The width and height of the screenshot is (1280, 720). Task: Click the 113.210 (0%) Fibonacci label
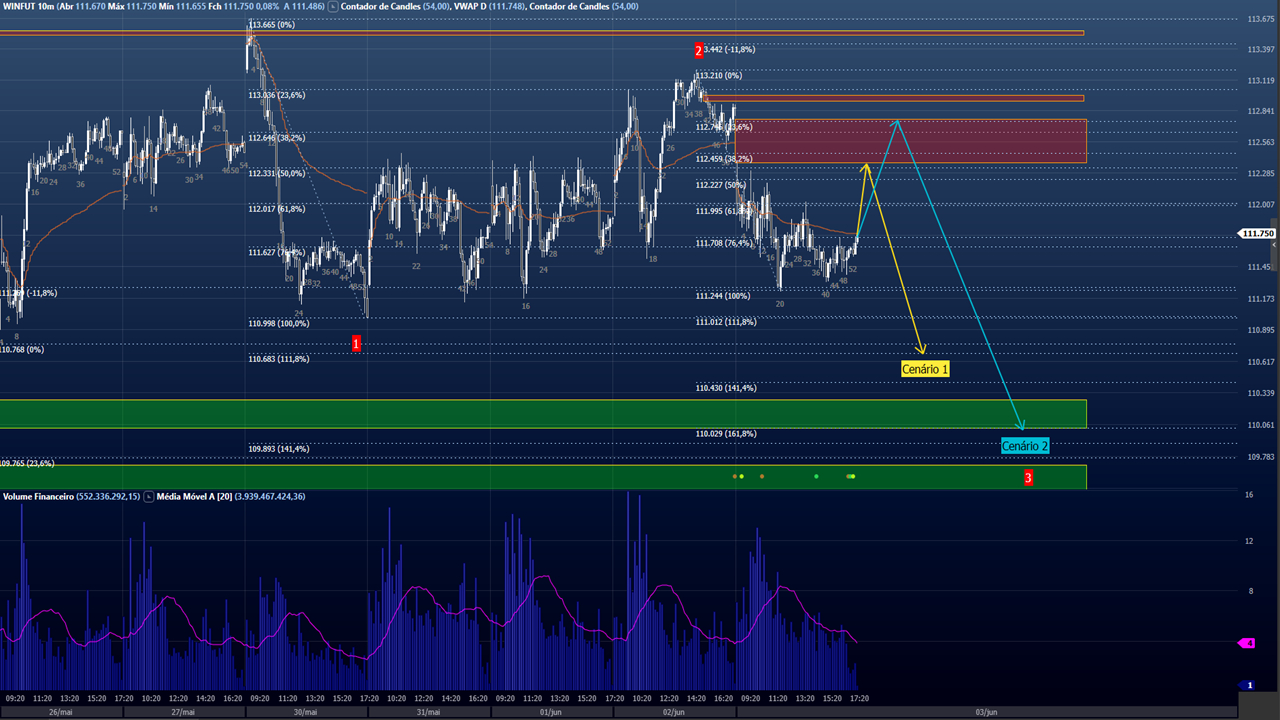(x=719, y=76)
